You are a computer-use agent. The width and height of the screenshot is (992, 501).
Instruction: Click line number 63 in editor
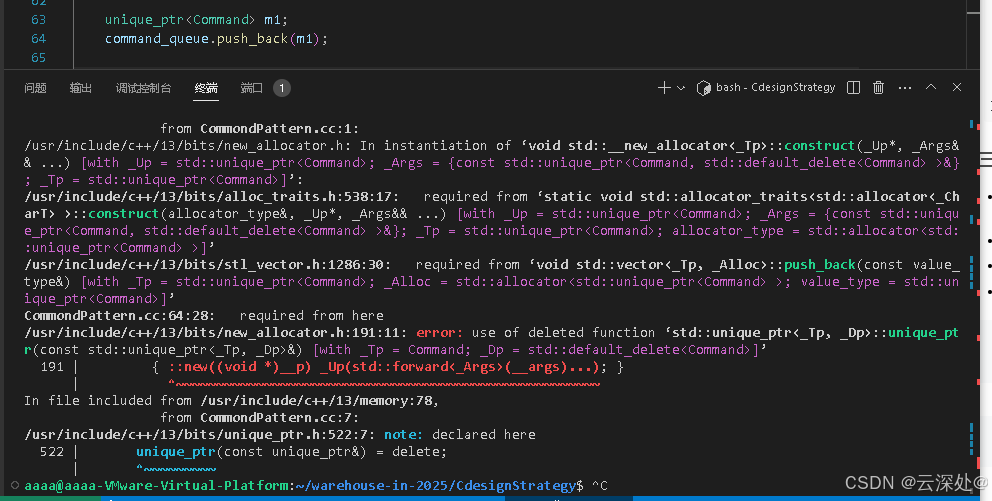pos(39,20)
